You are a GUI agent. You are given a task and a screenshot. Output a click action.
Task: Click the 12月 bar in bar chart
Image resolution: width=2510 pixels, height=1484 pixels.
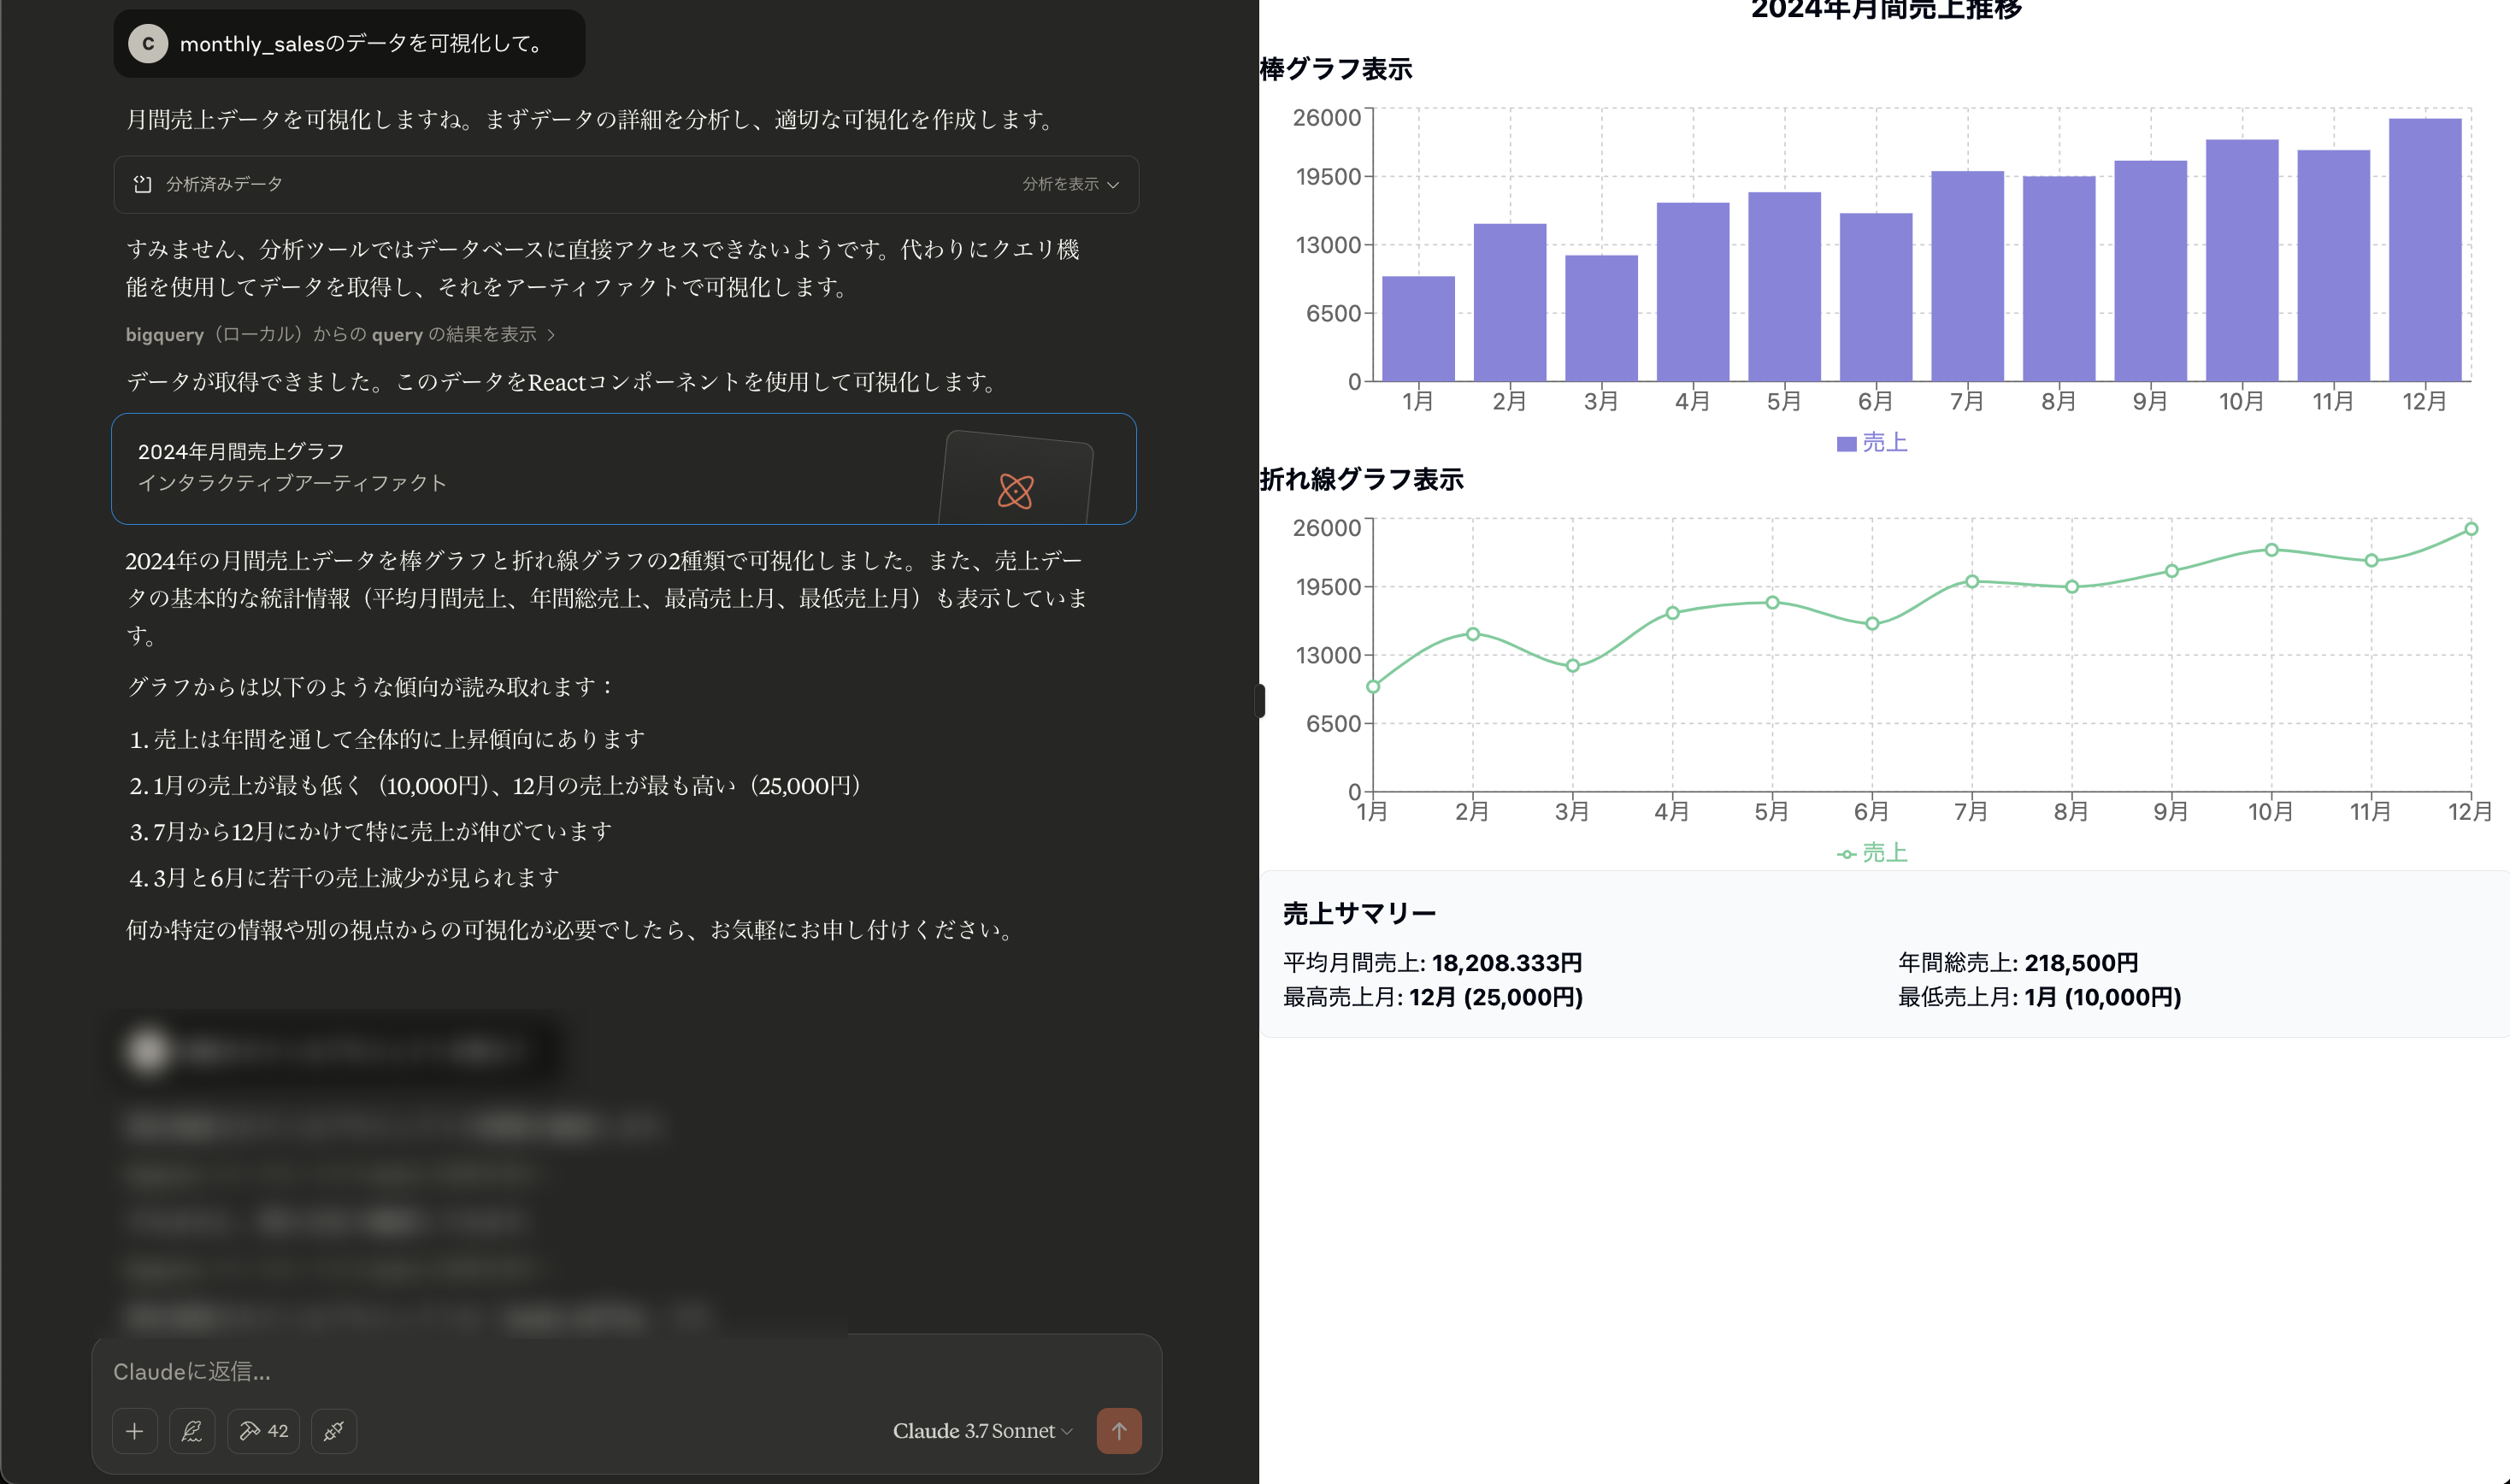(2424, 250)
